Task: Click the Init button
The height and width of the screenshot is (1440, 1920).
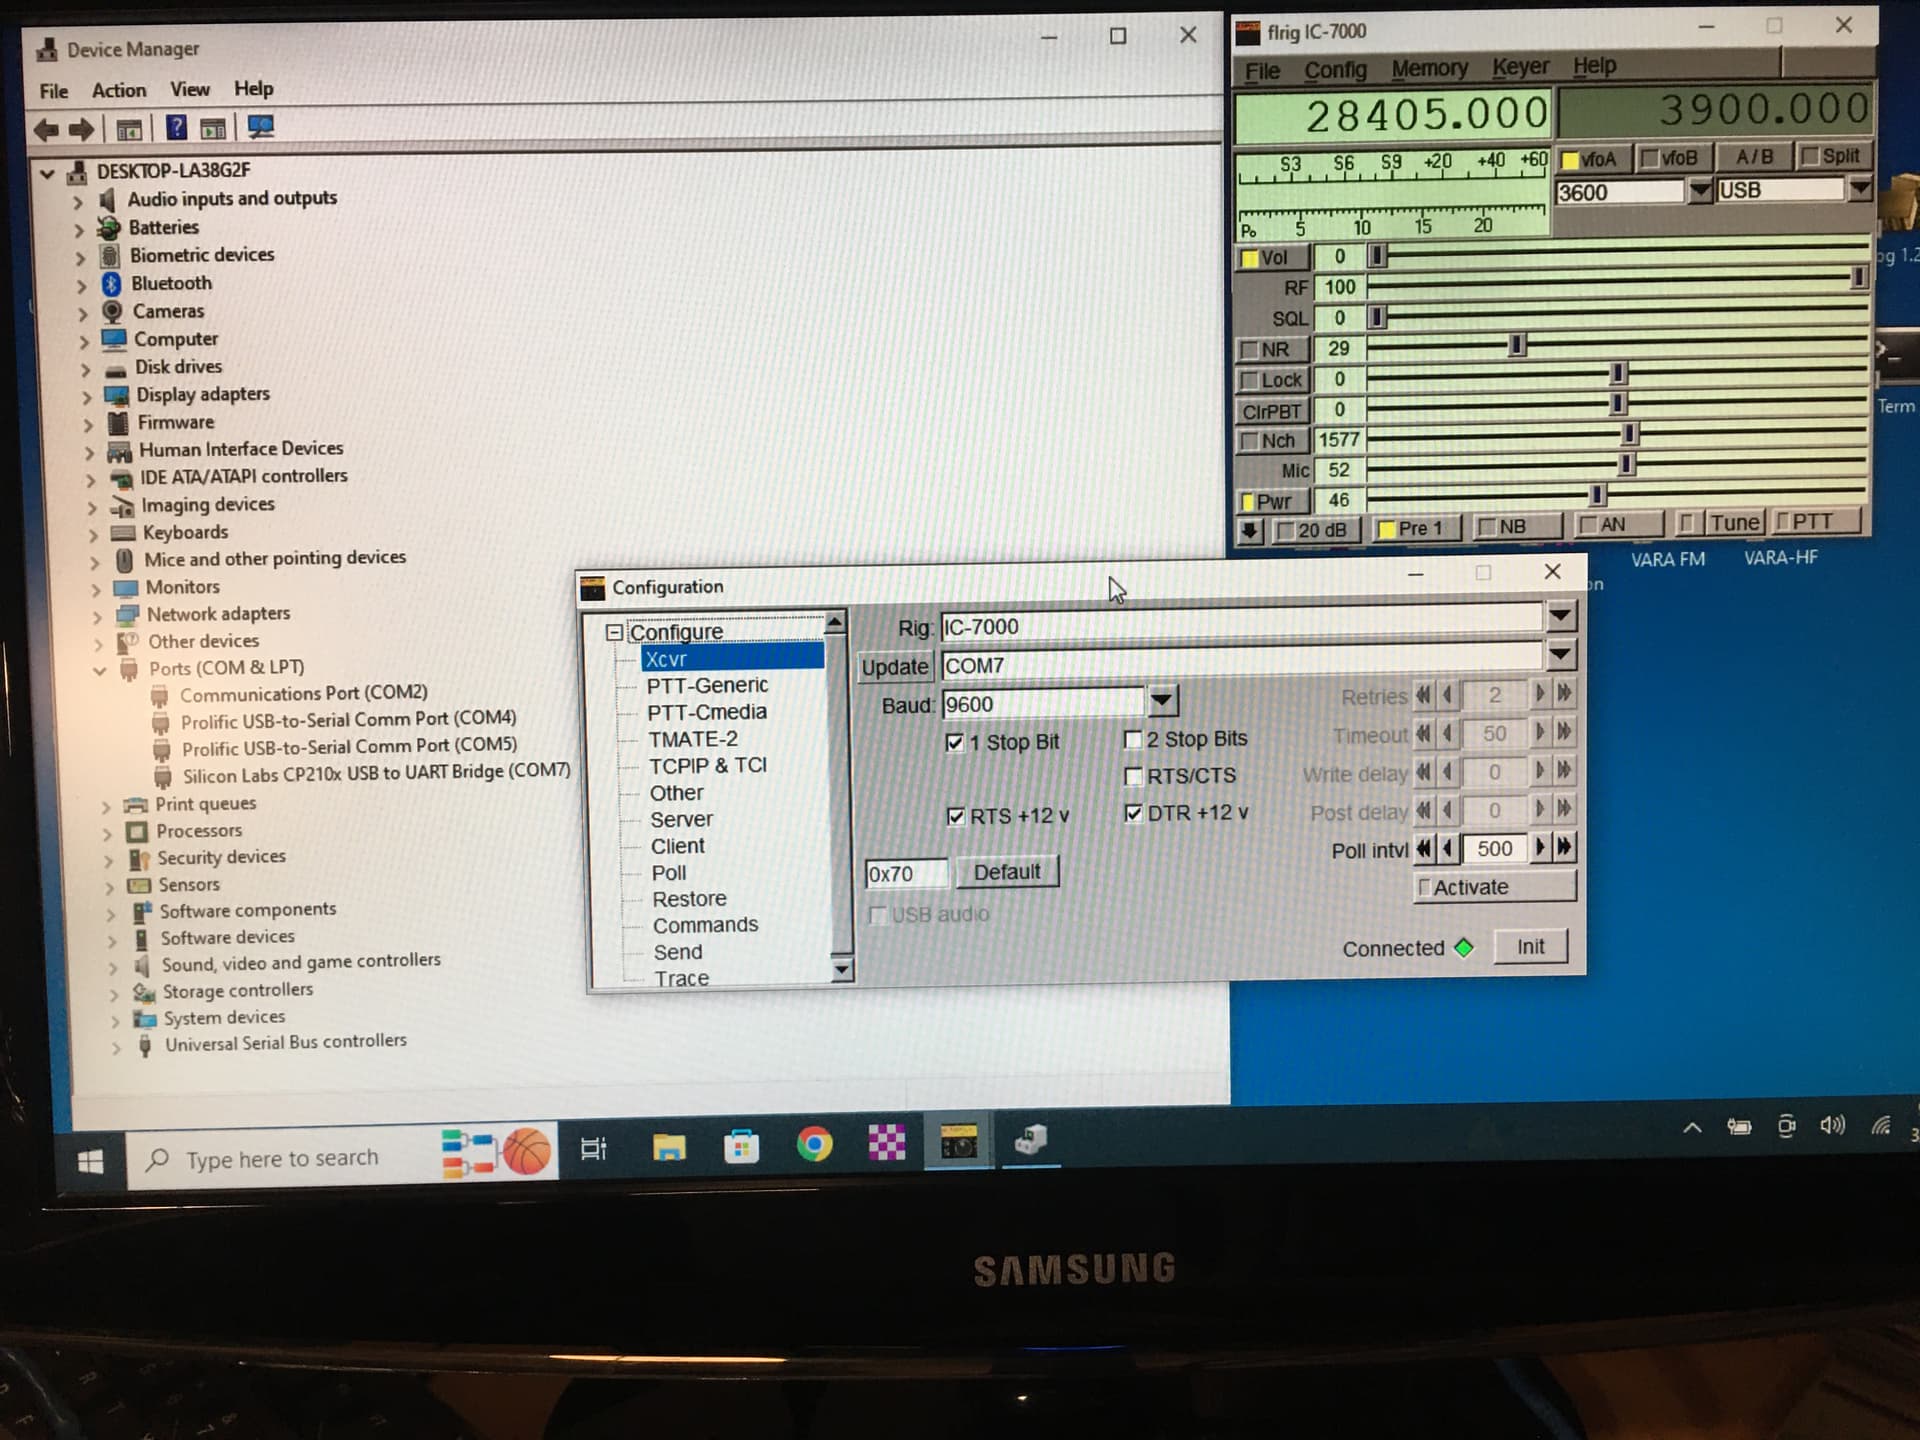Action: tap(1530, 946)
